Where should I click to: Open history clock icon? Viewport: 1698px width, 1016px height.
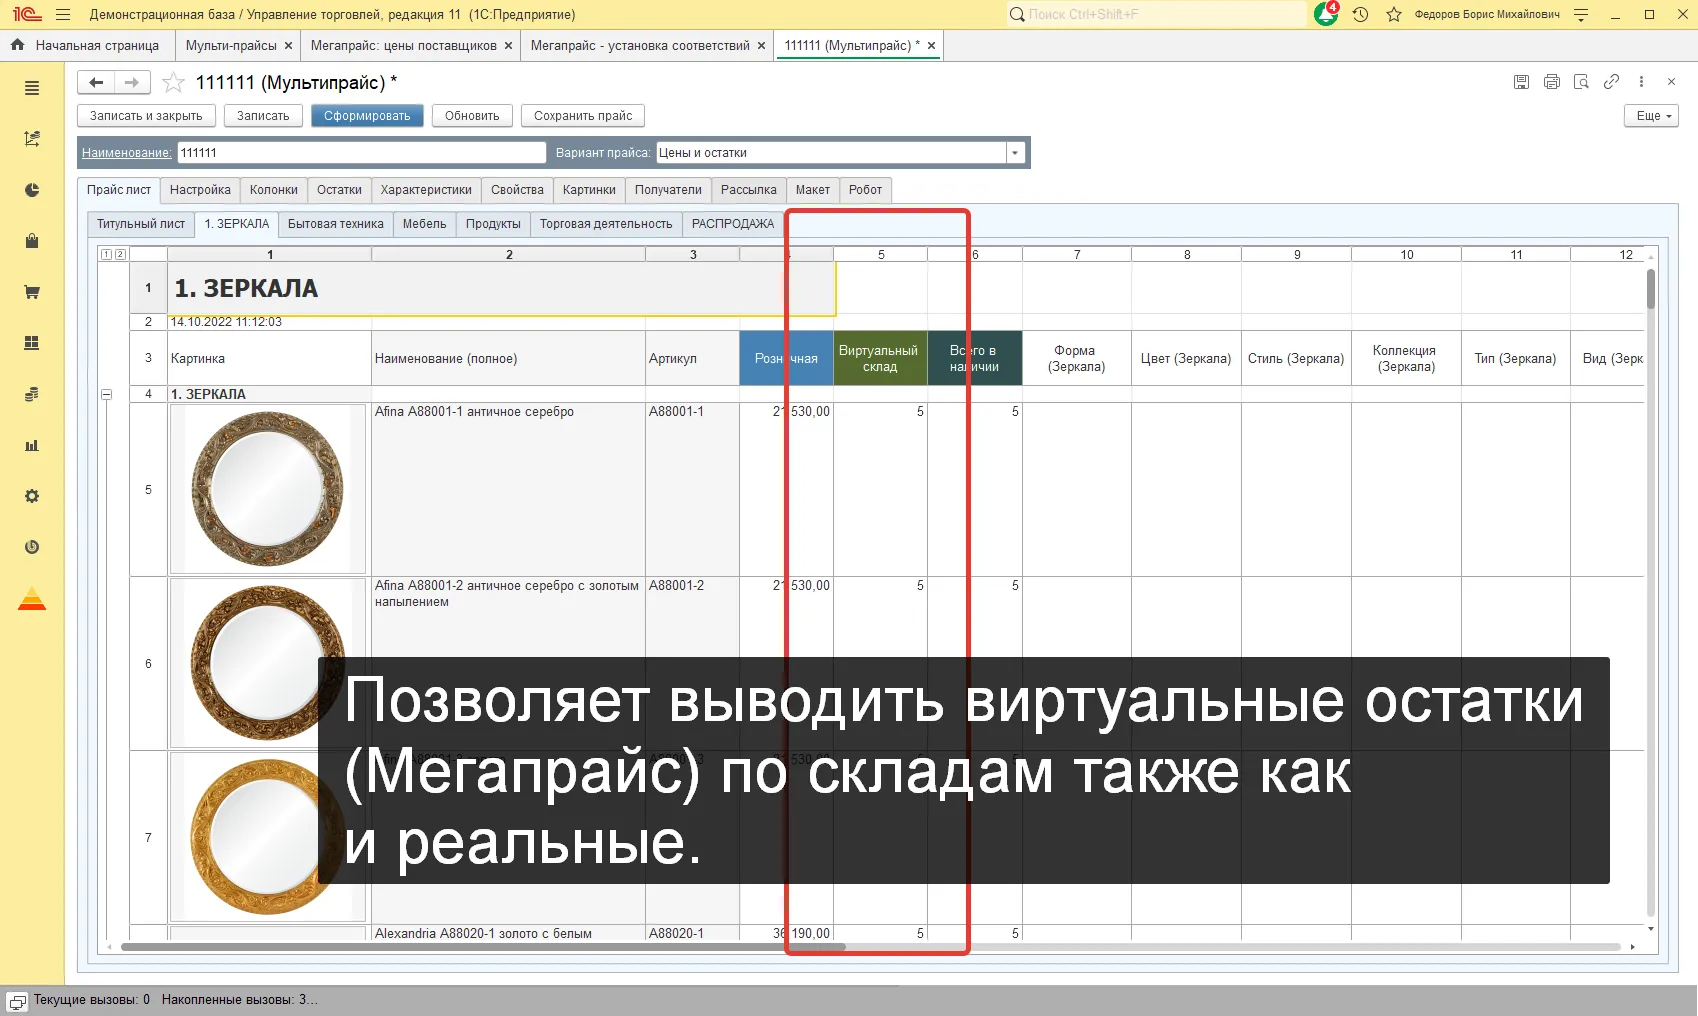point(1360,14)
